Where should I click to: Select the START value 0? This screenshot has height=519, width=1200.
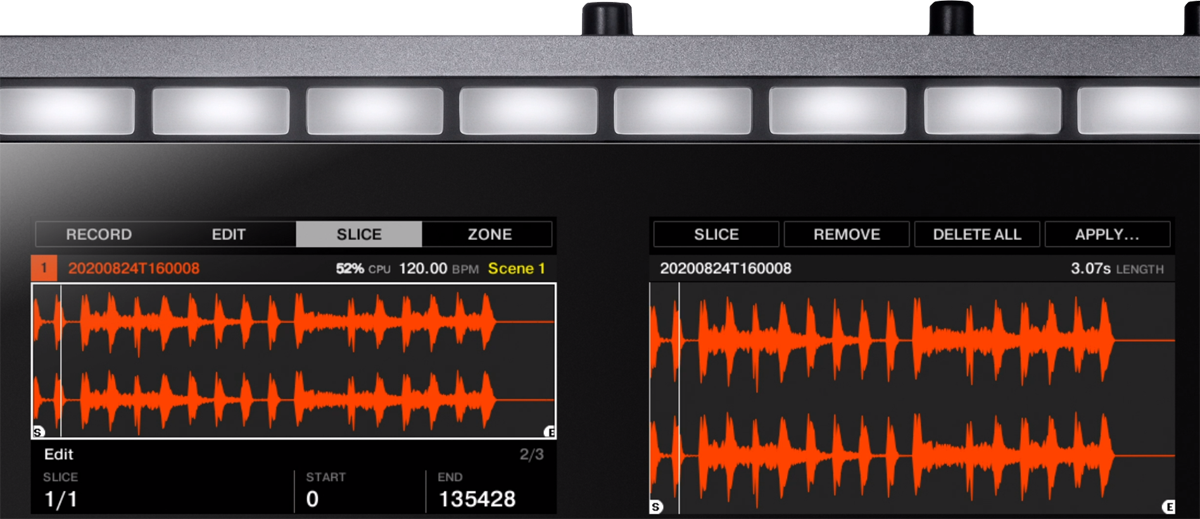(x=312, y=499)
